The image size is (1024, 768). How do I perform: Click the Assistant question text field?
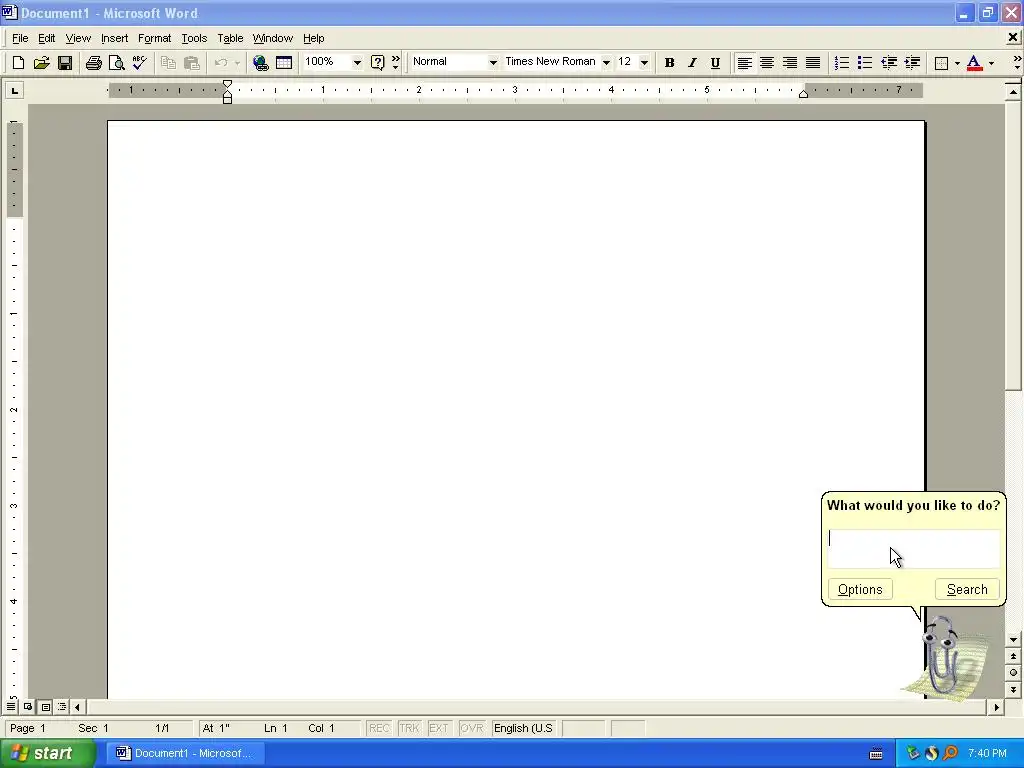[x=914, y=549]
